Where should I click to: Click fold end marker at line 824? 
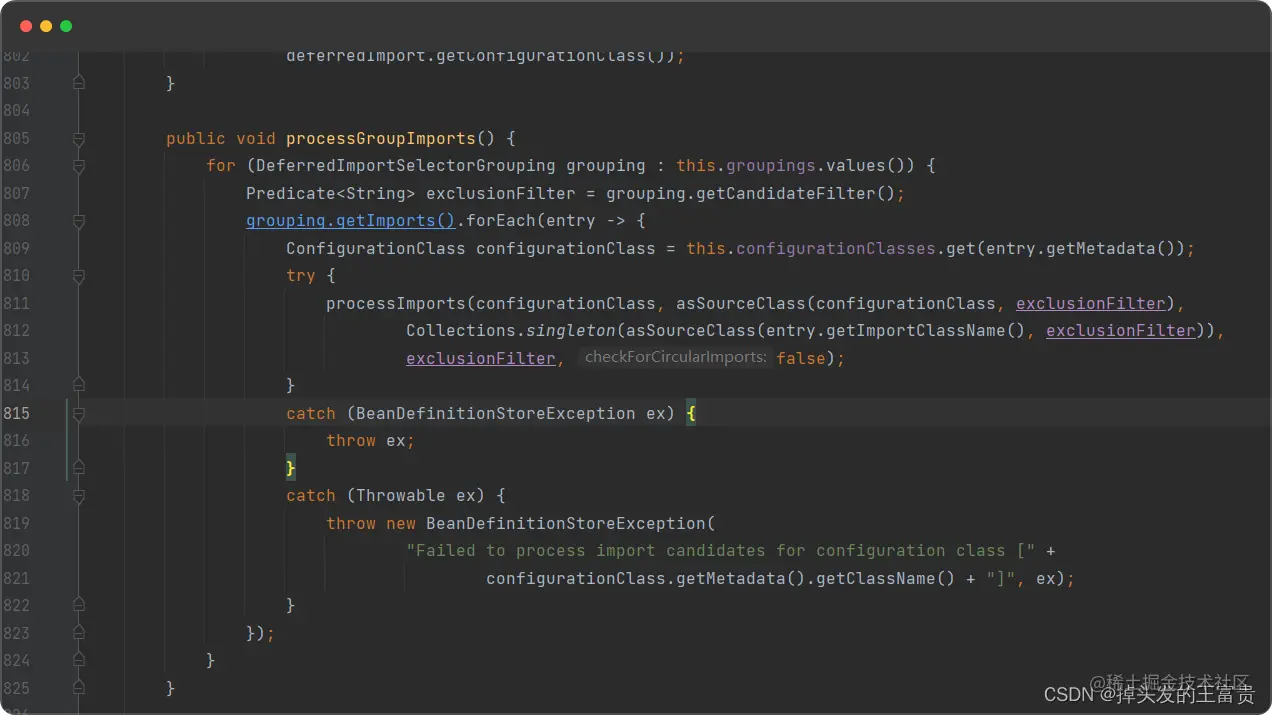click(x=79, y=661)
